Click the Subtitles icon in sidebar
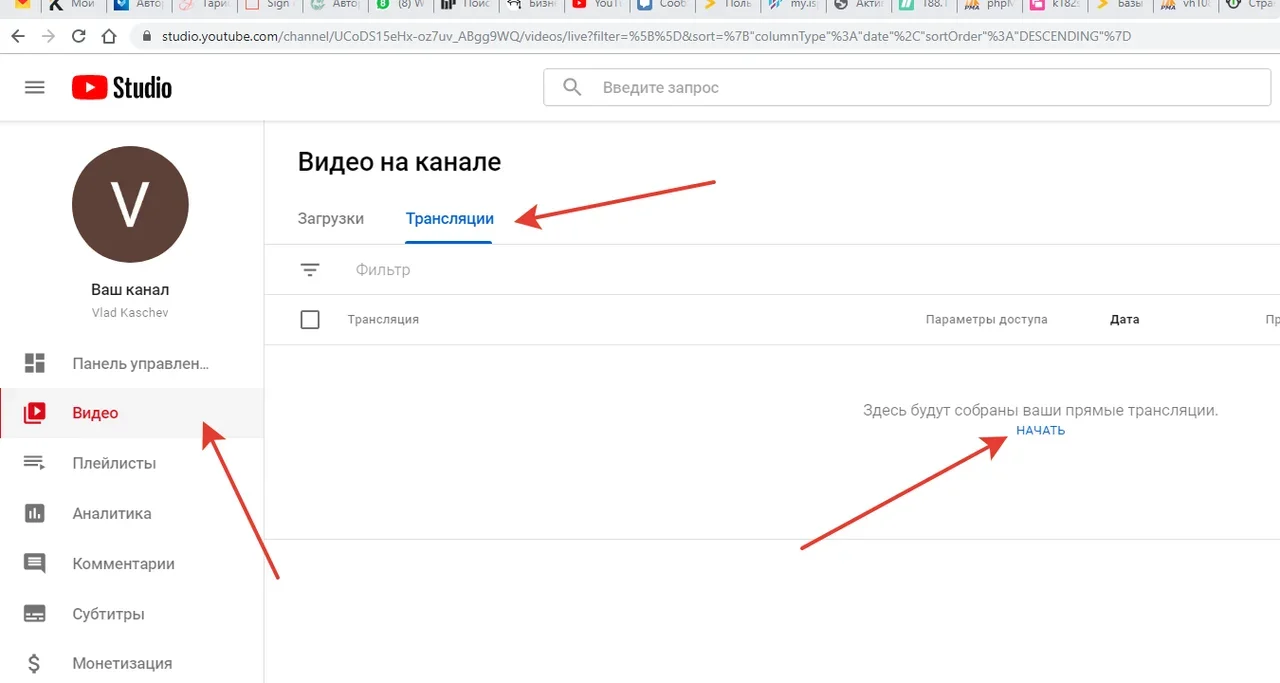The width and height of the screenshot is (1280, 683). pyautogui.click(x=35, y=614)
